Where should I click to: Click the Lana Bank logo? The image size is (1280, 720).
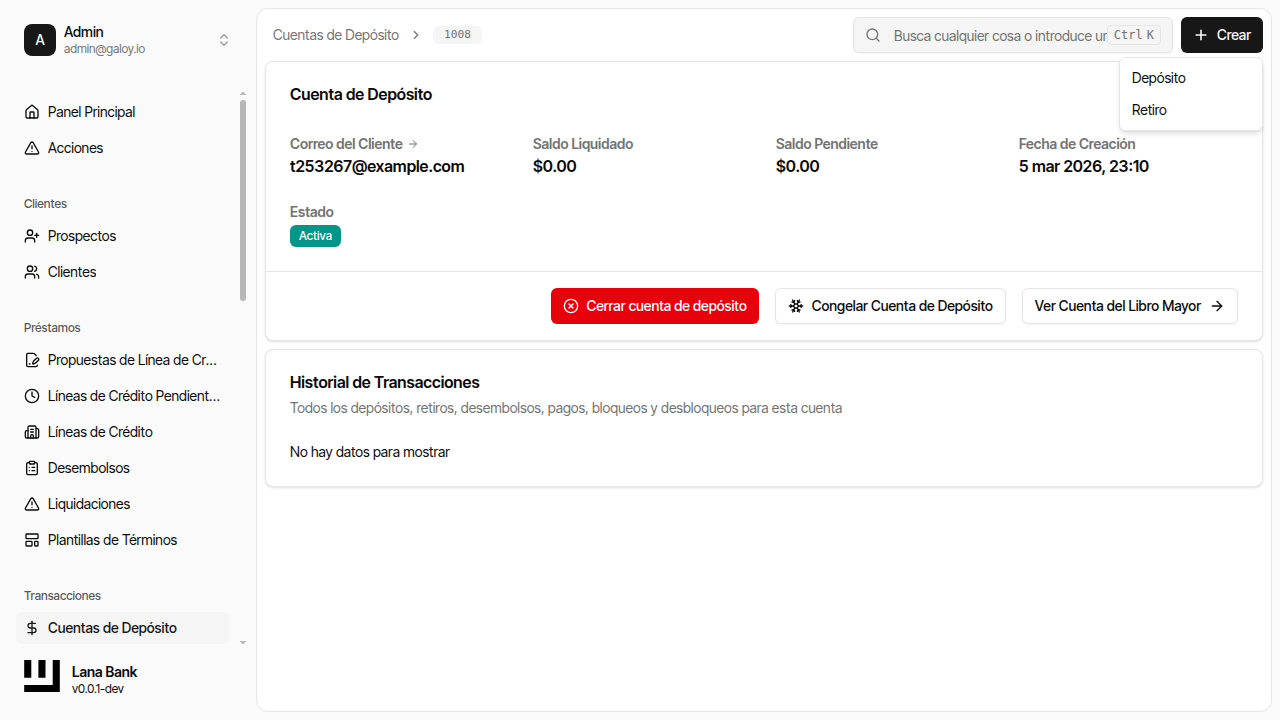(42, 677)
